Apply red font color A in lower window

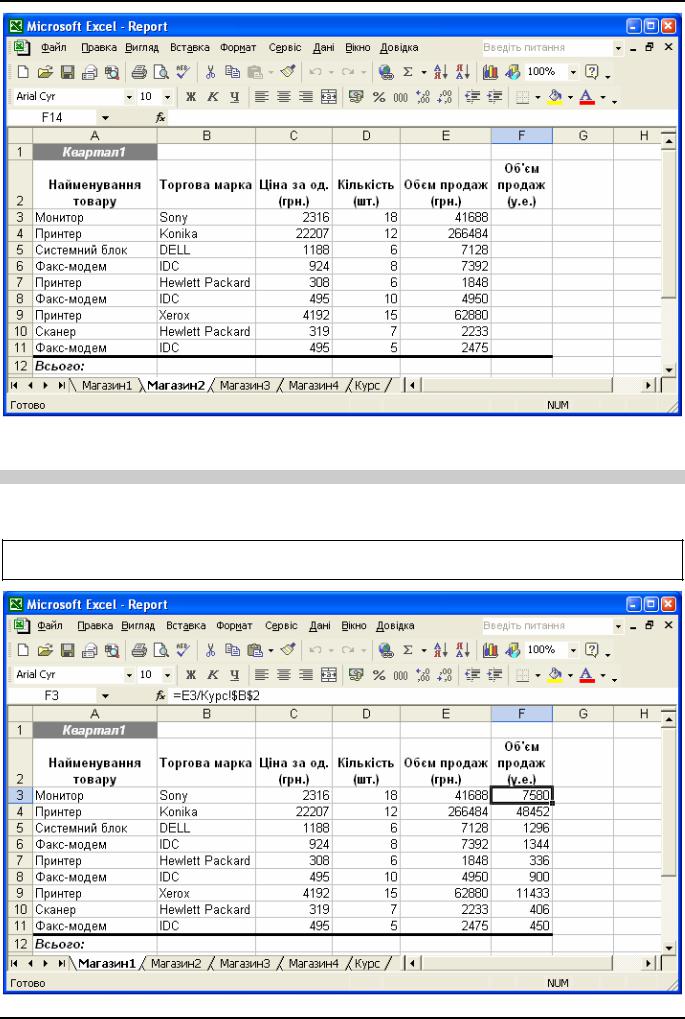pos(587,675)
